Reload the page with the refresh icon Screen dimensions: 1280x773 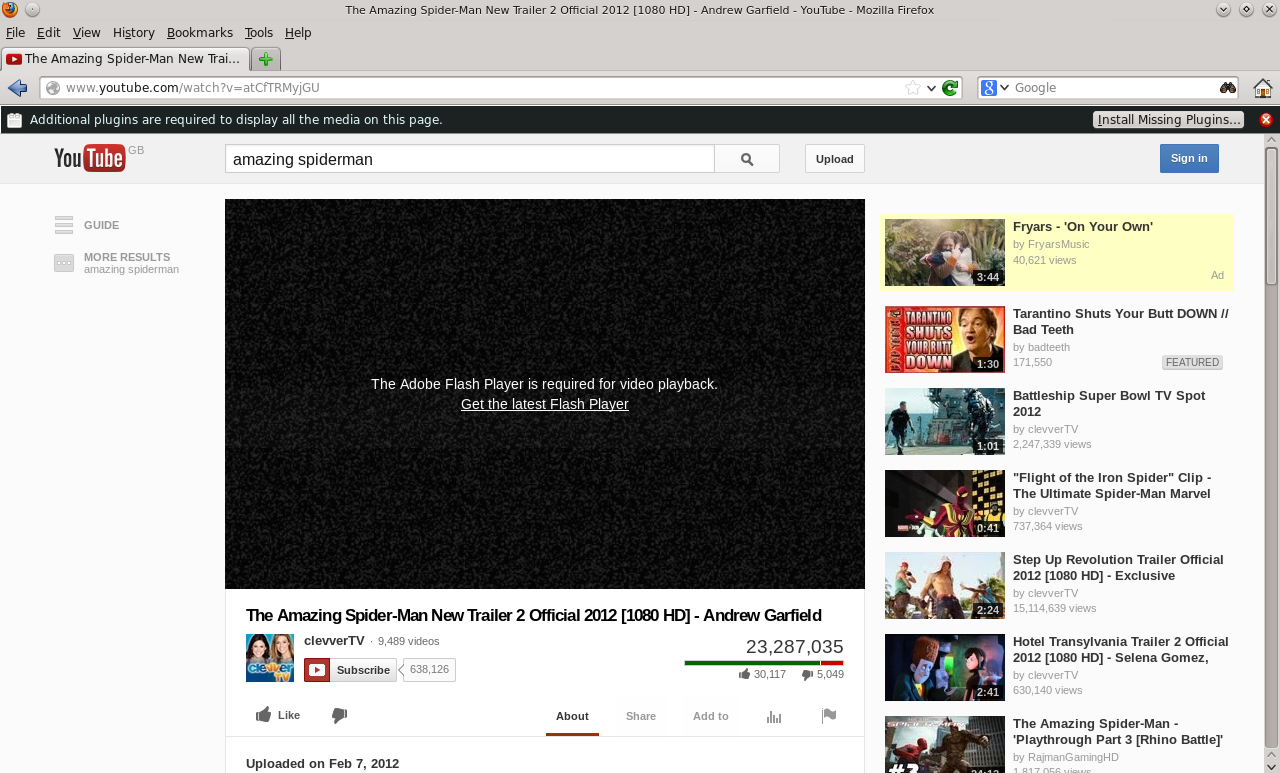click(950, 88)
